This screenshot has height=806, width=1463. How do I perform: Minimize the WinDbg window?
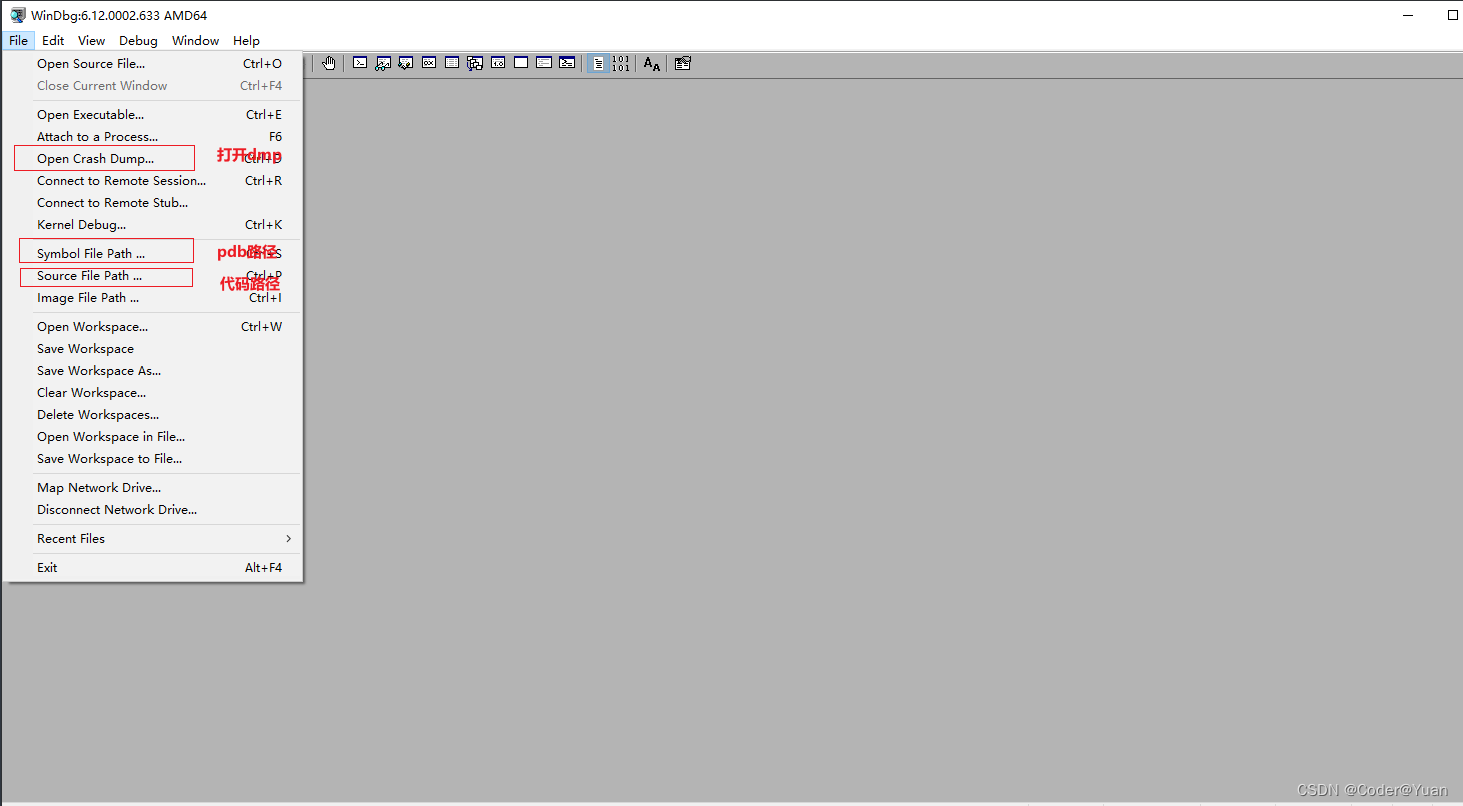tap(1408, 15)
